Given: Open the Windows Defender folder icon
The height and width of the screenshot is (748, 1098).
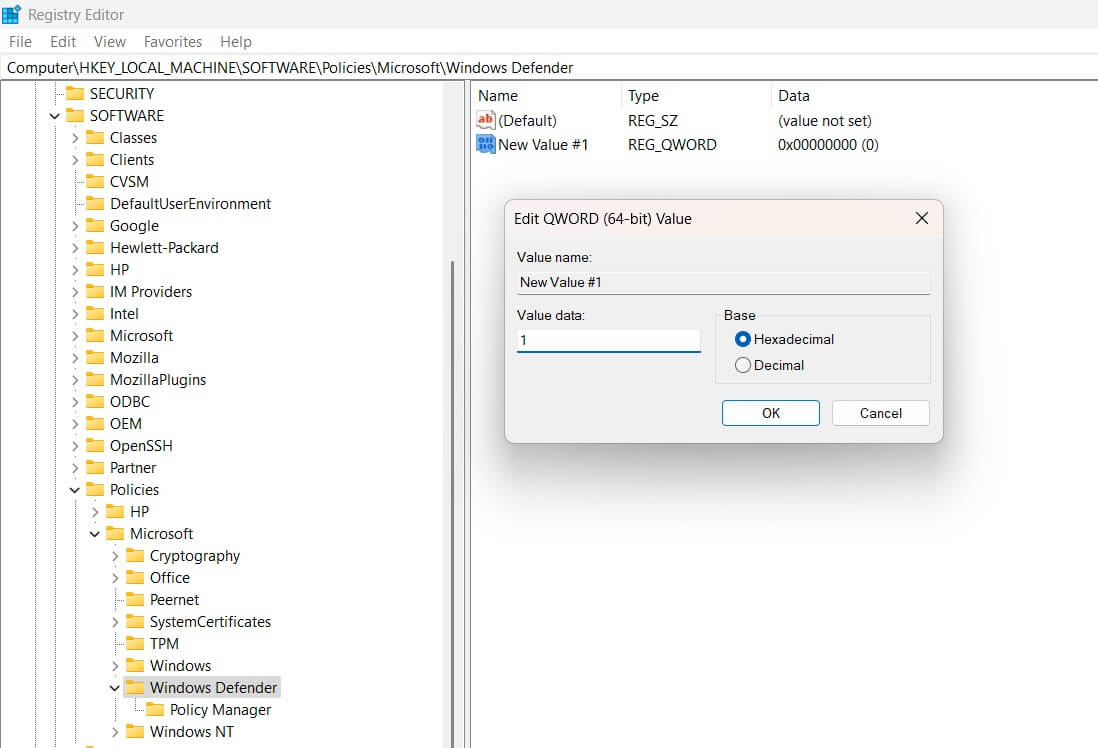Looking at the screenshot, I should click(x=137, y=687).
